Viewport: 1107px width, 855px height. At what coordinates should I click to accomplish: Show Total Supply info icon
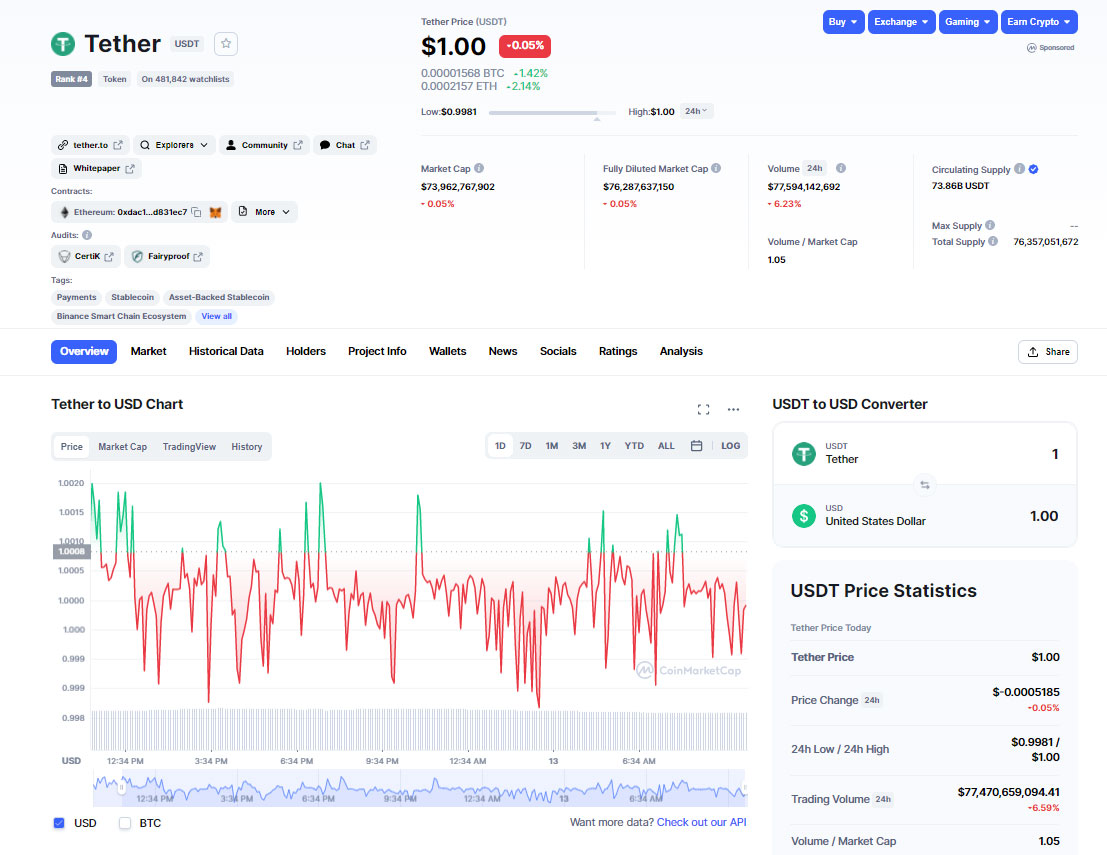993,241
